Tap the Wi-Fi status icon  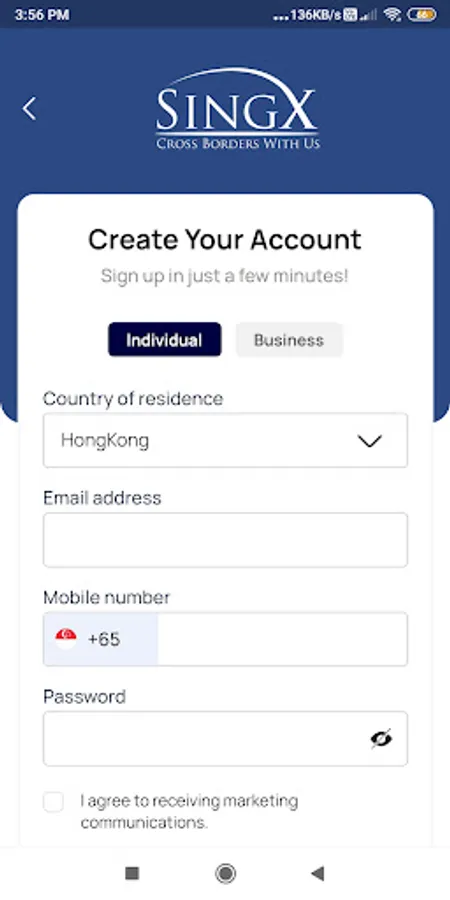pos(393,14)
